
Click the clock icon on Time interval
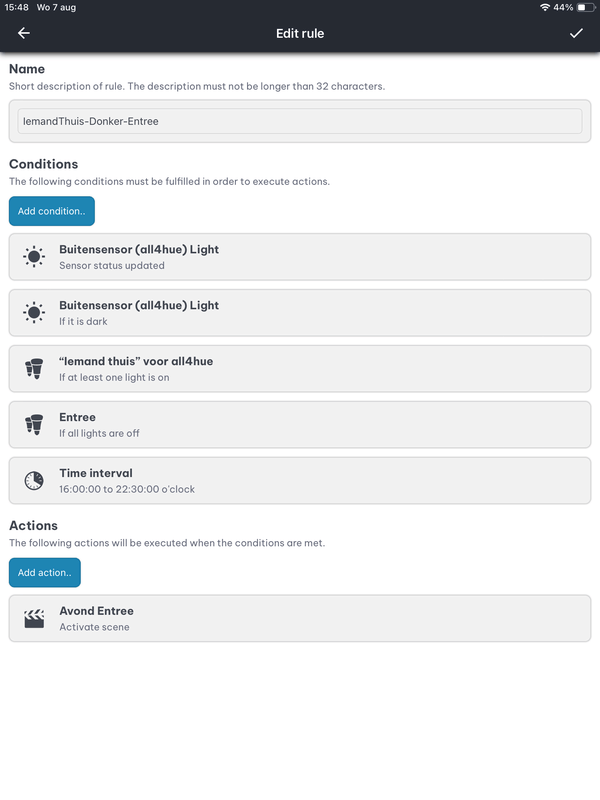34,481
